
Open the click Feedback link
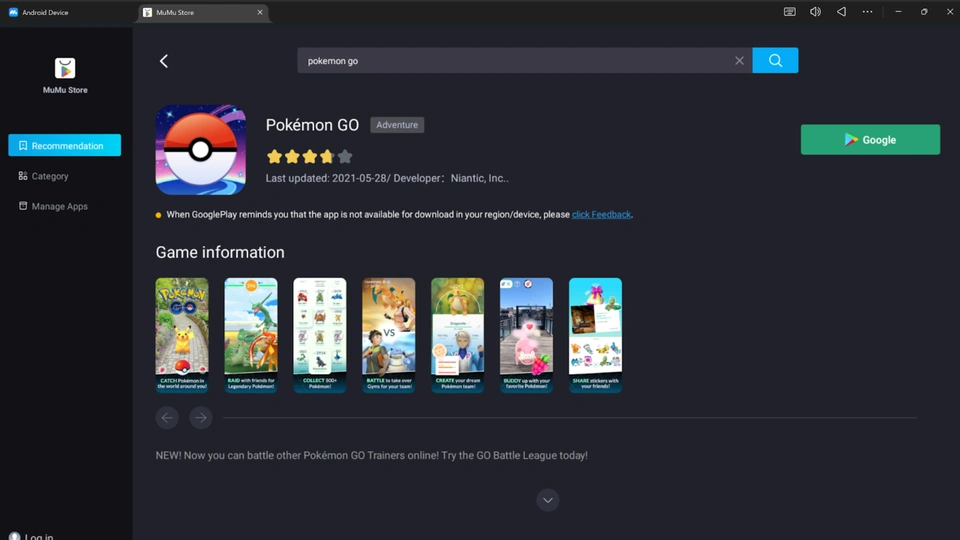601,214
